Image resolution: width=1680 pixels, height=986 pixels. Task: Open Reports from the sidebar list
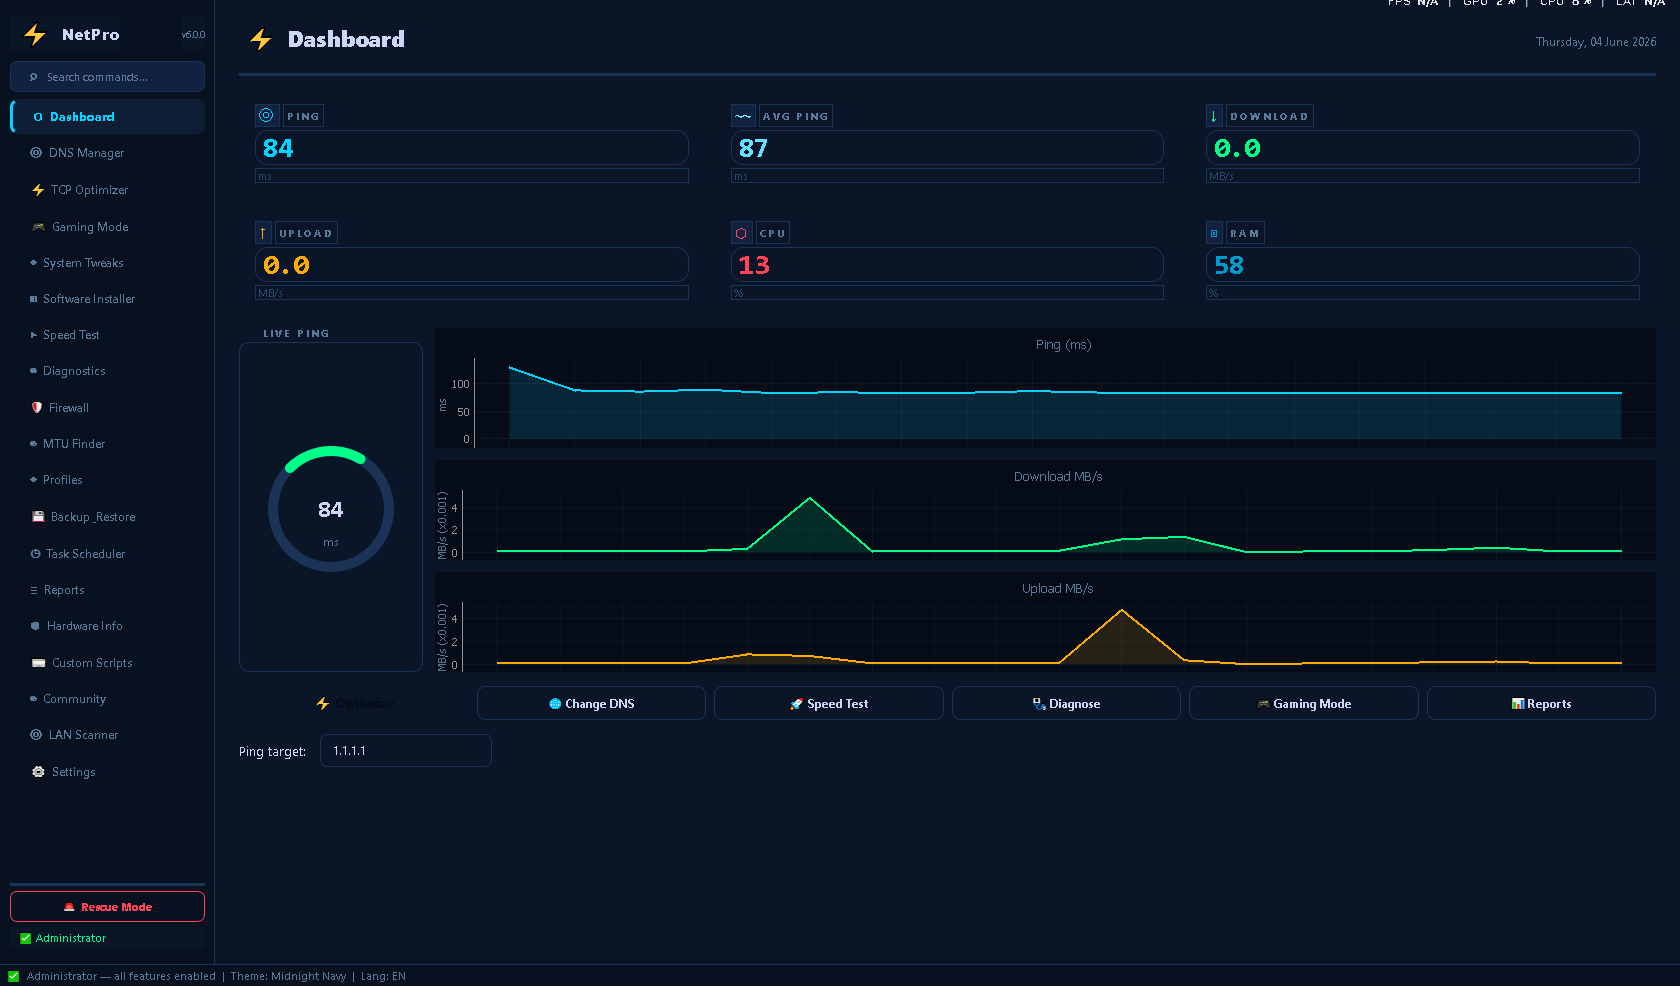tap(108, 590)
